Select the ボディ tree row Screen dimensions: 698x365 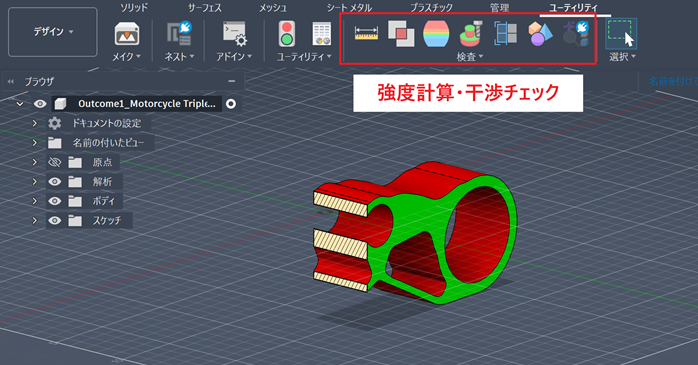pyautogui.click(x=103, y=201)
